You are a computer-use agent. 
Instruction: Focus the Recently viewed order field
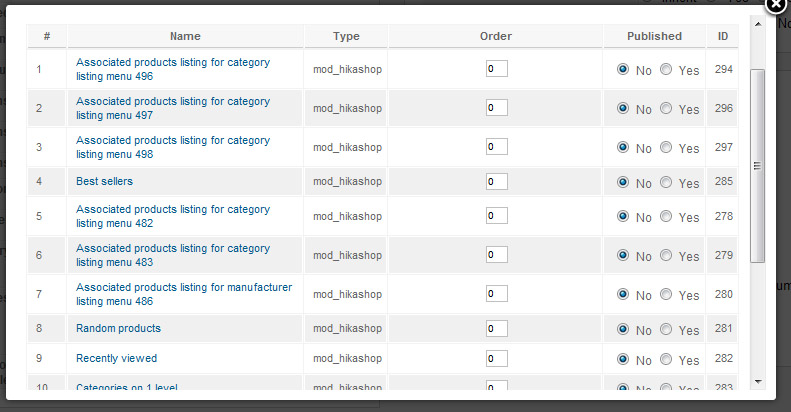[x=496, y=359]
